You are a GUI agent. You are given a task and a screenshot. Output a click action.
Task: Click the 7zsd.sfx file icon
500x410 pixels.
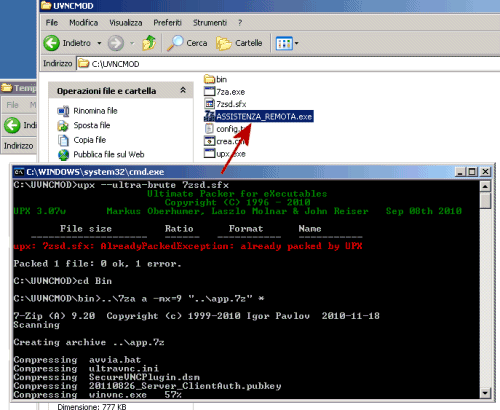[209, 104]
